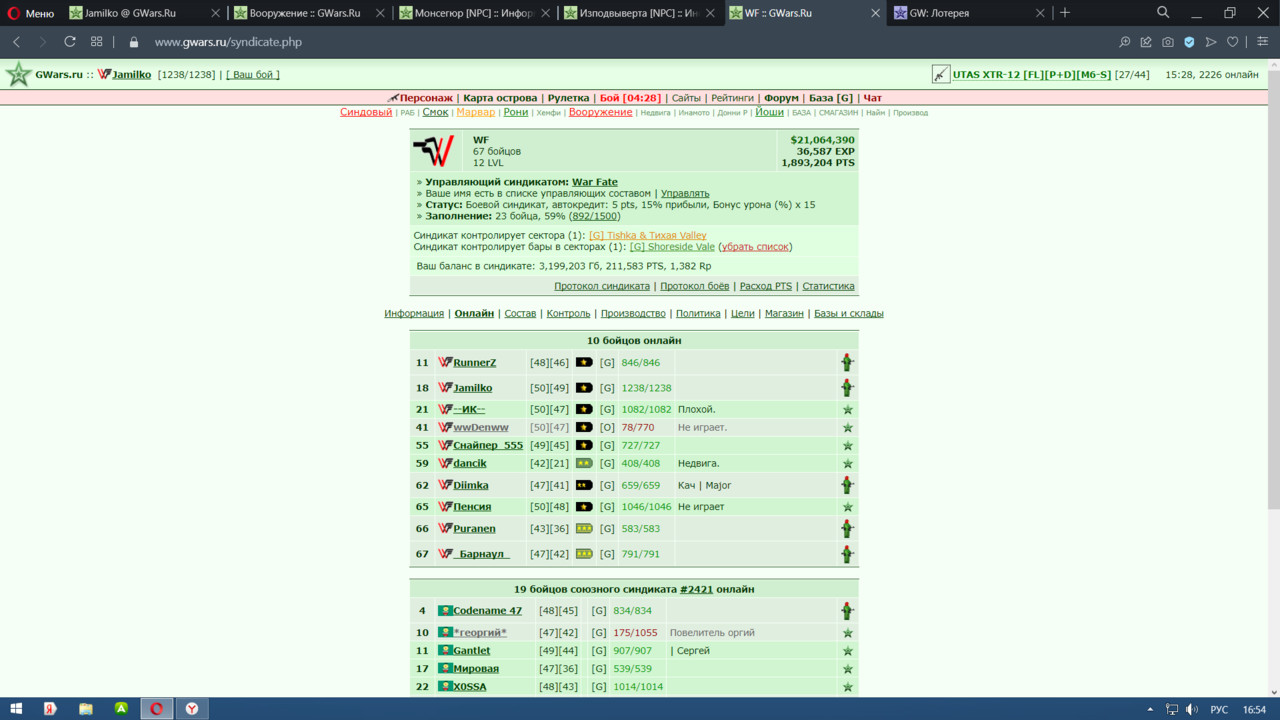Add page to bookmarks heart icon
The image size is (1280, 720).
[1233, 42]
